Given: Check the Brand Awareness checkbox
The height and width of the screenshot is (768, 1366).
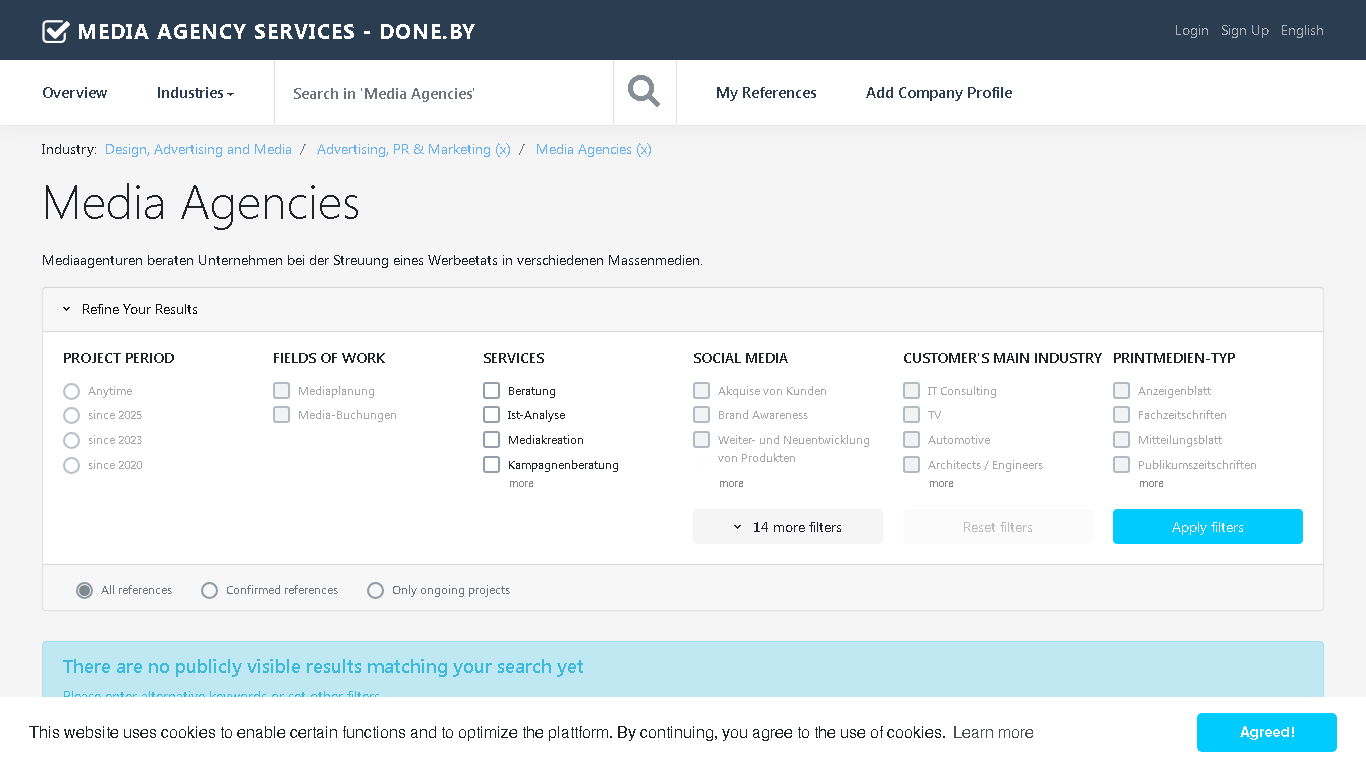Looking at the screenshot, I should pyautogui.click(x=701, y=414).
